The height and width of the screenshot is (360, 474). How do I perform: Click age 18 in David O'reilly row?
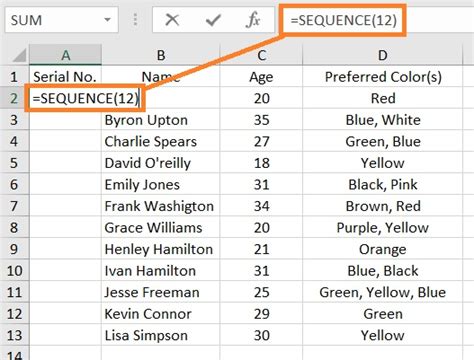click(x=261, y=163)
